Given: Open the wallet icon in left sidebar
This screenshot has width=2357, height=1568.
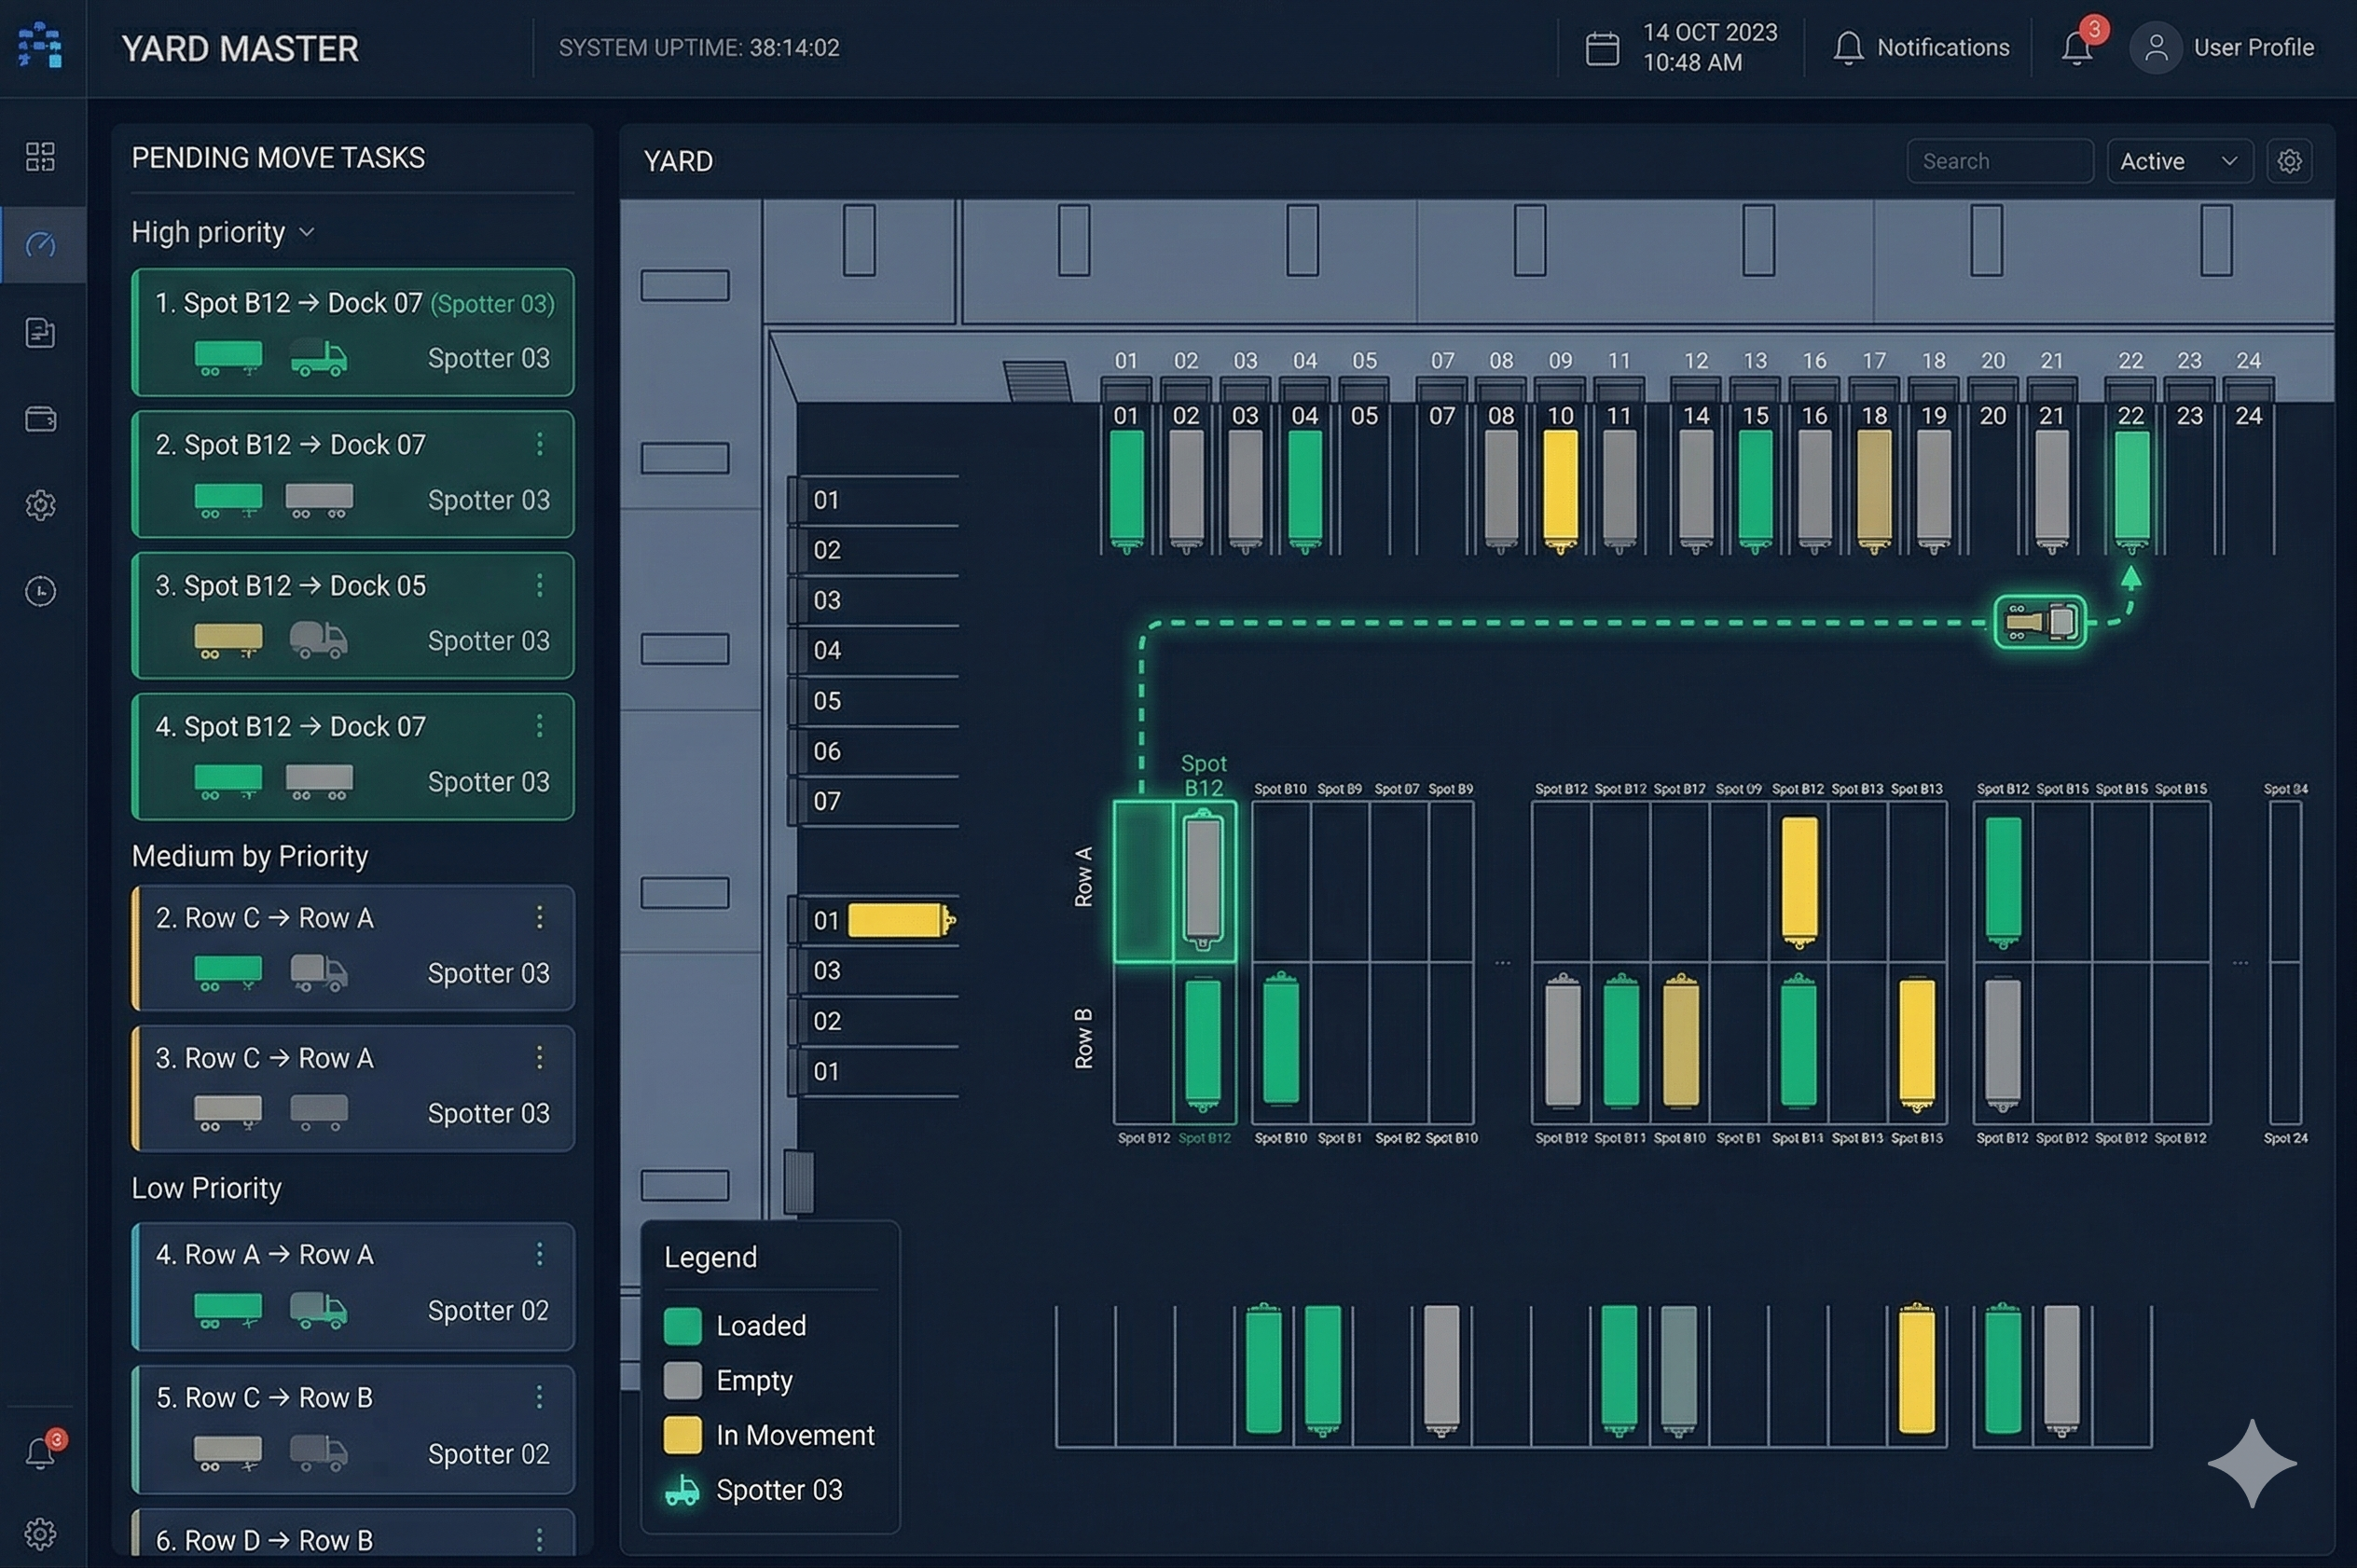Looking at the screenshot, I should [x=40, y=419].
